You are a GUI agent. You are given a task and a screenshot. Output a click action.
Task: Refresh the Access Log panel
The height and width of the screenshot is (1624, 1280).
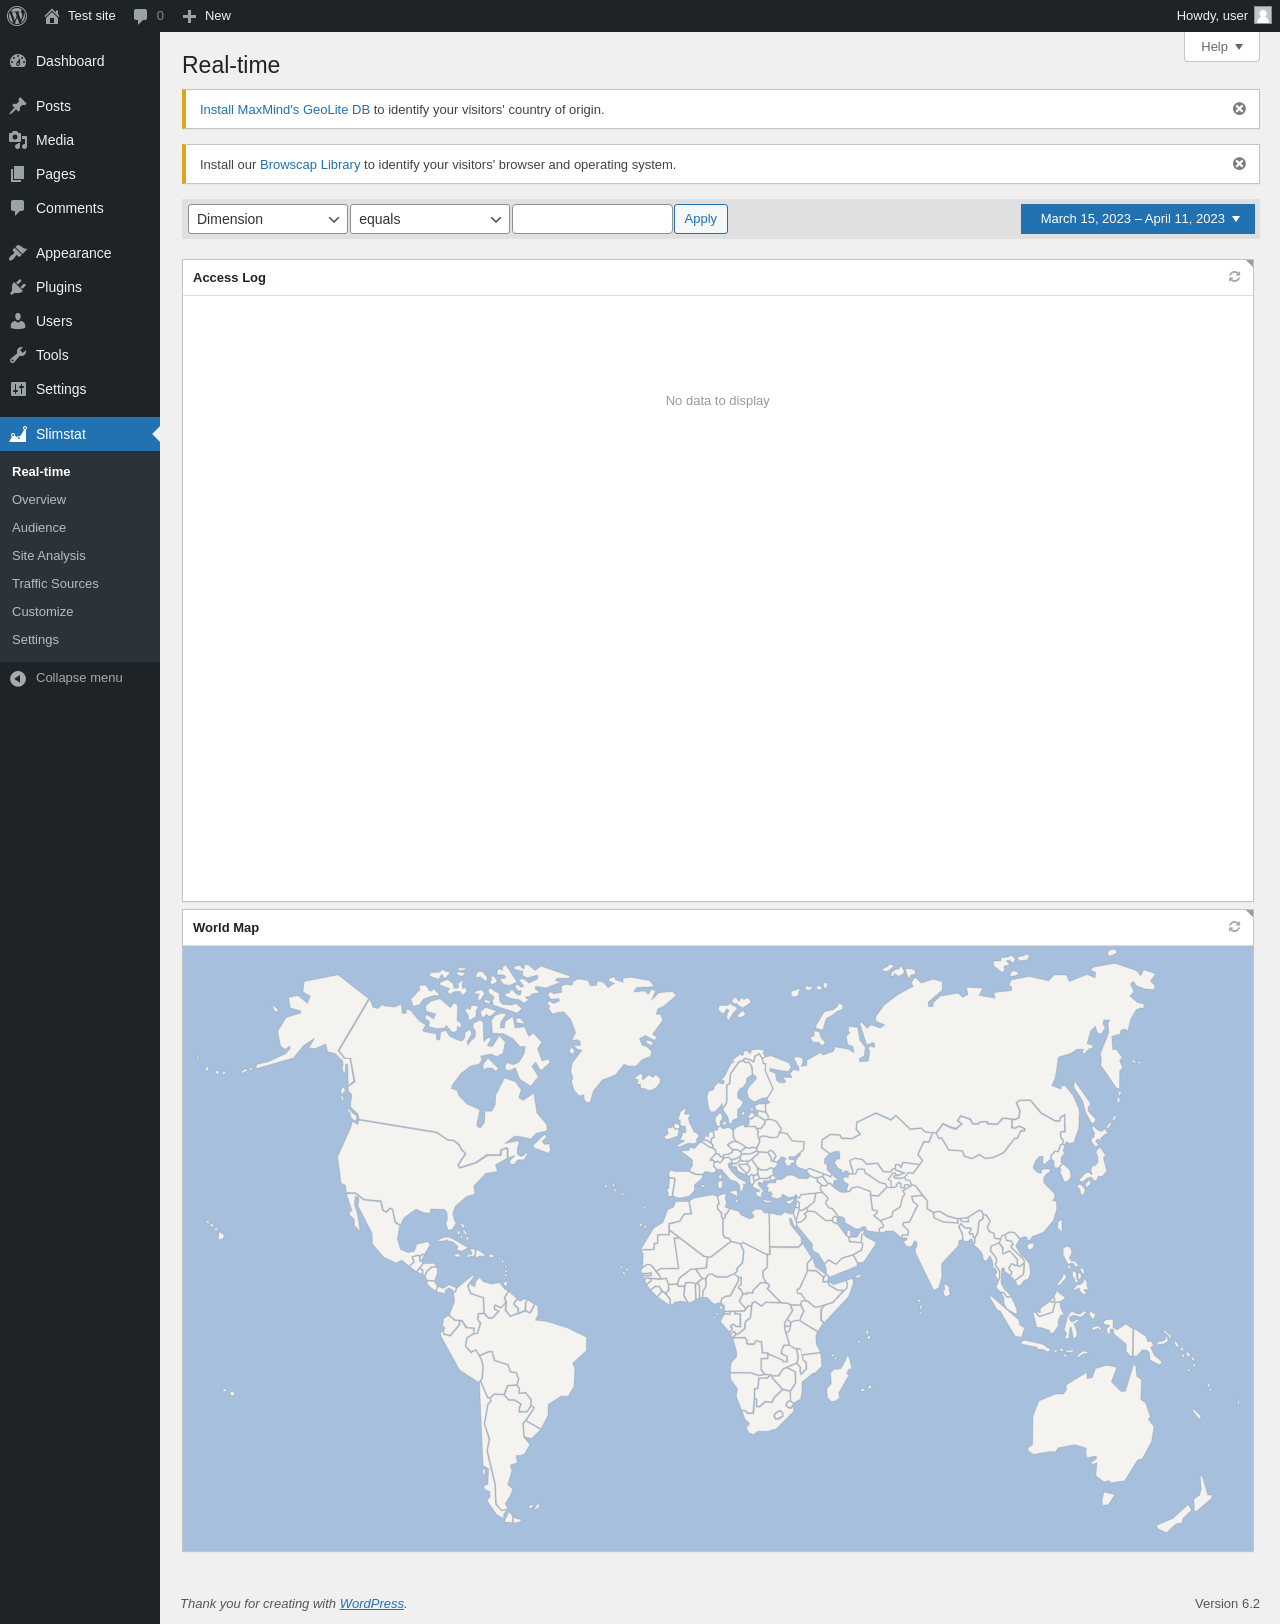pos(1234,277)
